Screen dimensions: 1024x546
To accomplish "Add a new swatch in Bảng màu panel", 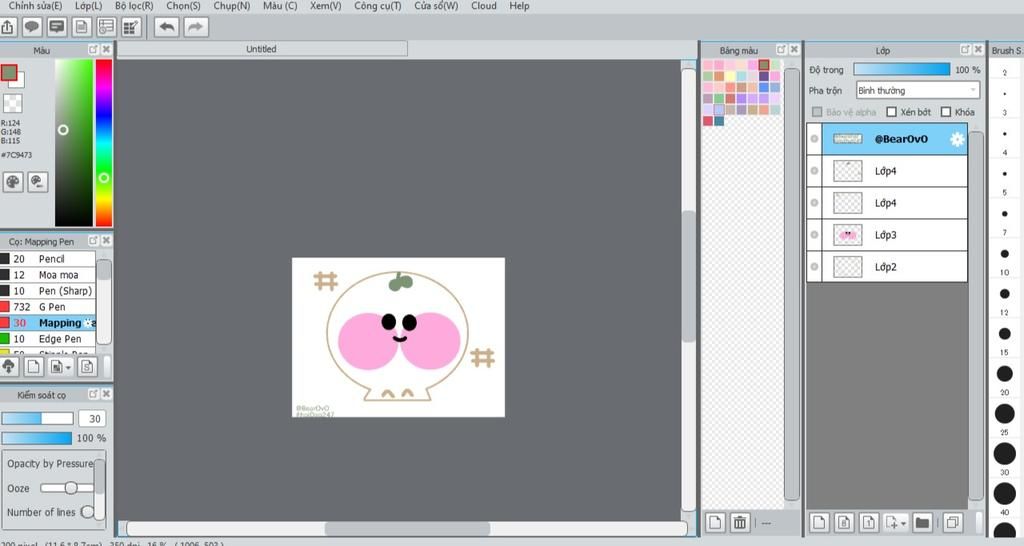I will (715, 522).
